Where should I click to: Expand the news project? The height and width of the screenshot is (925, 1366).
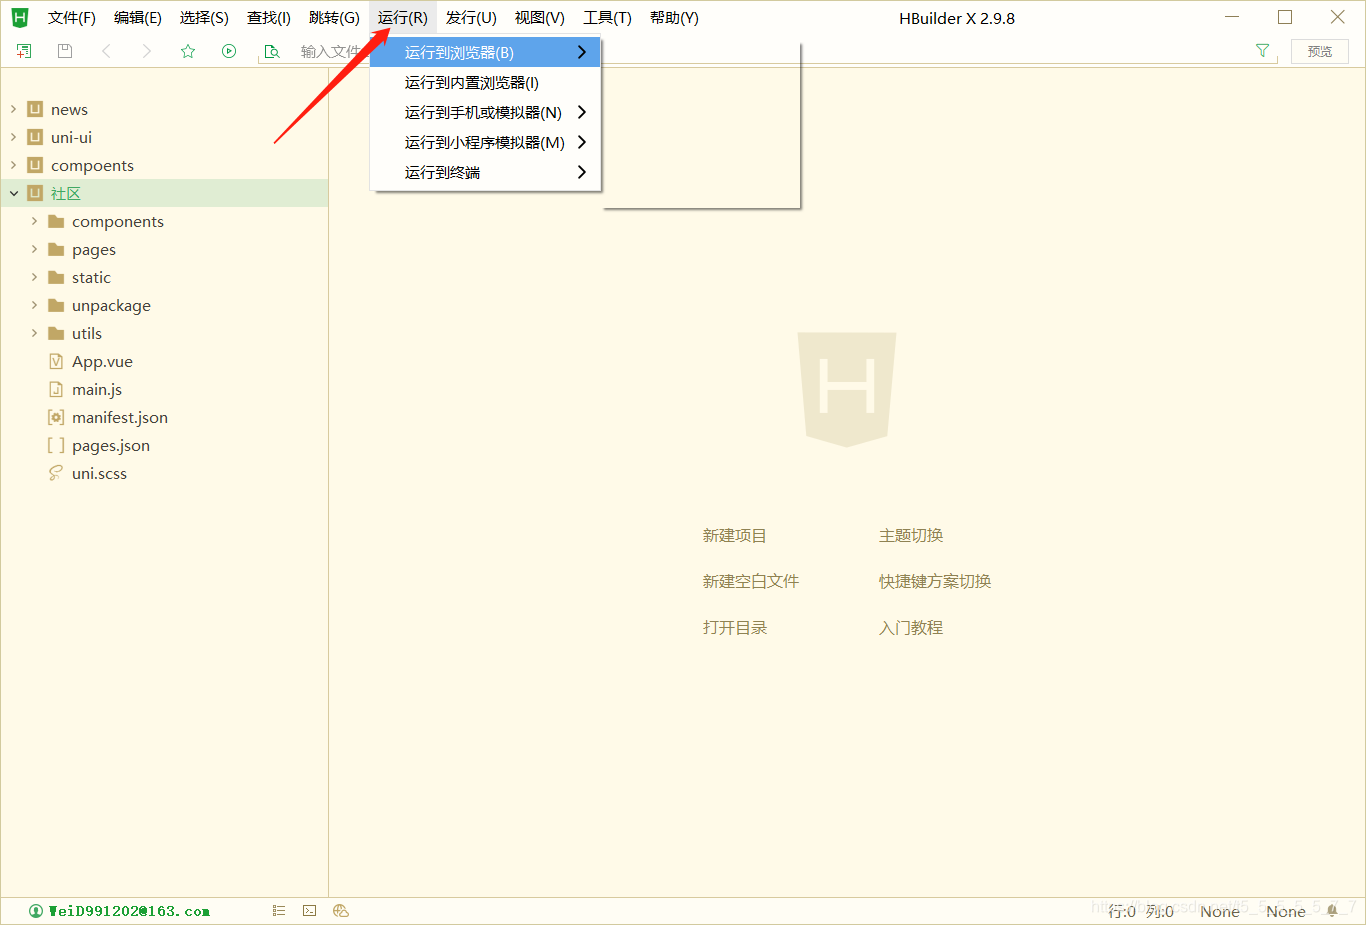click(x=13, y=109)
